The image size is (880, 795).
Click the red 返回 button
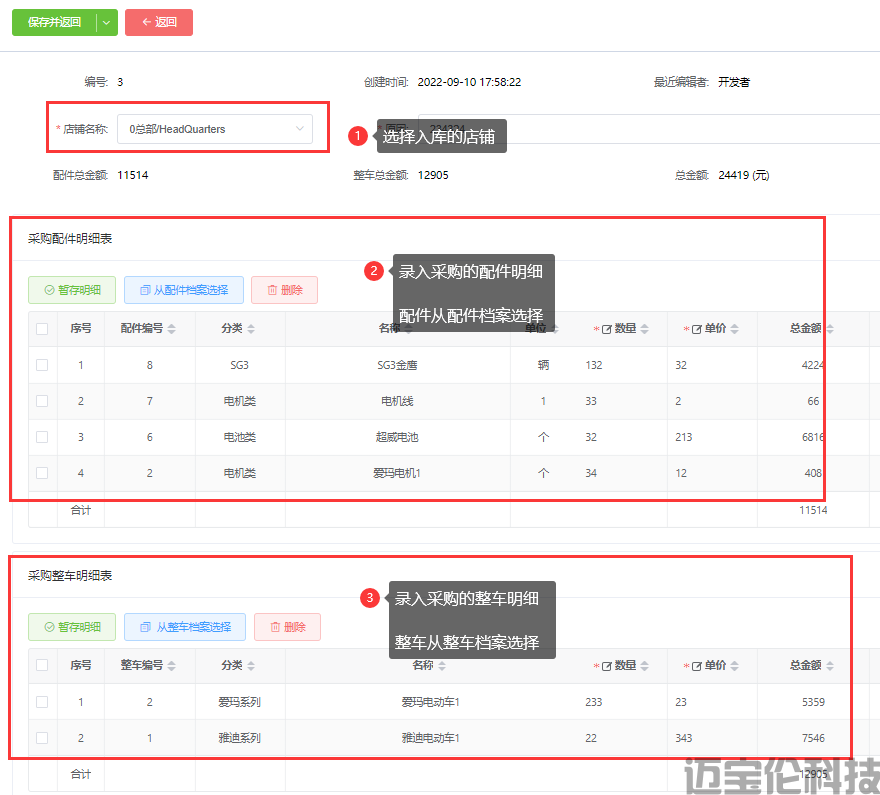(159, 22)
